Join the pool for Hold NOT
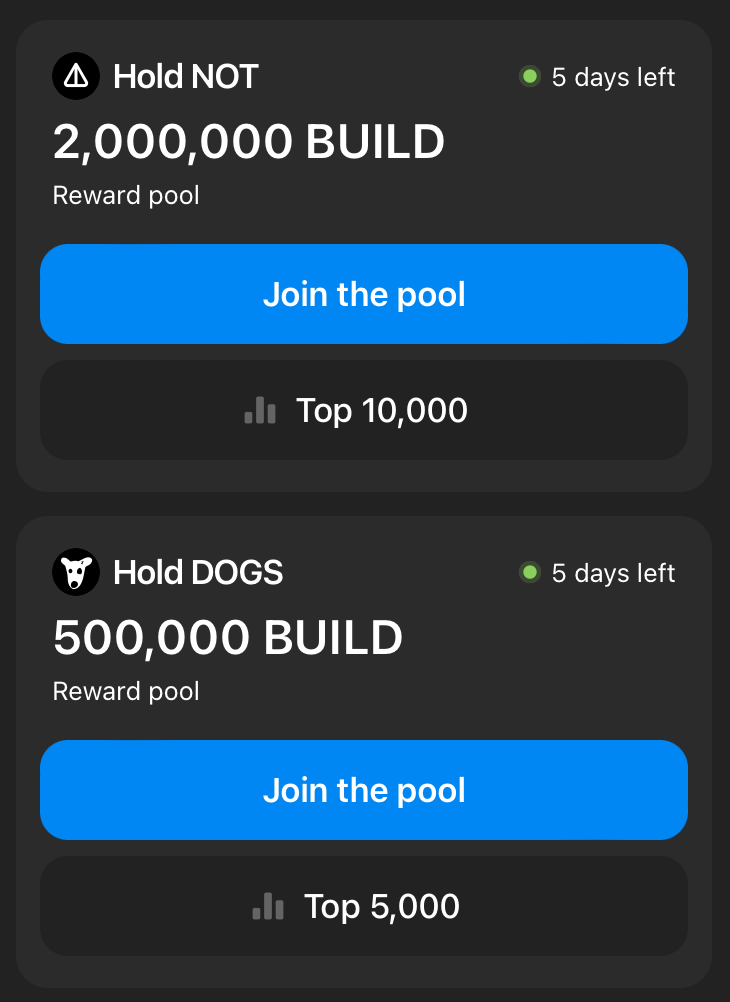The height and width of the screenshot is (1002, 730). click(364, 294)
